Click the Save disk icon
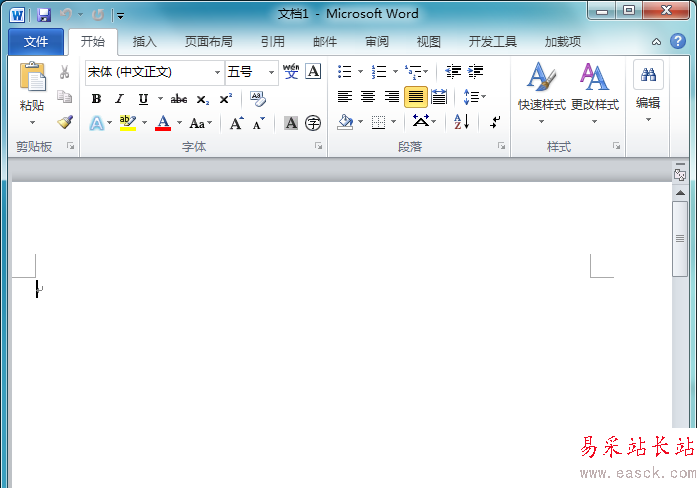 (x=44, y=15)
